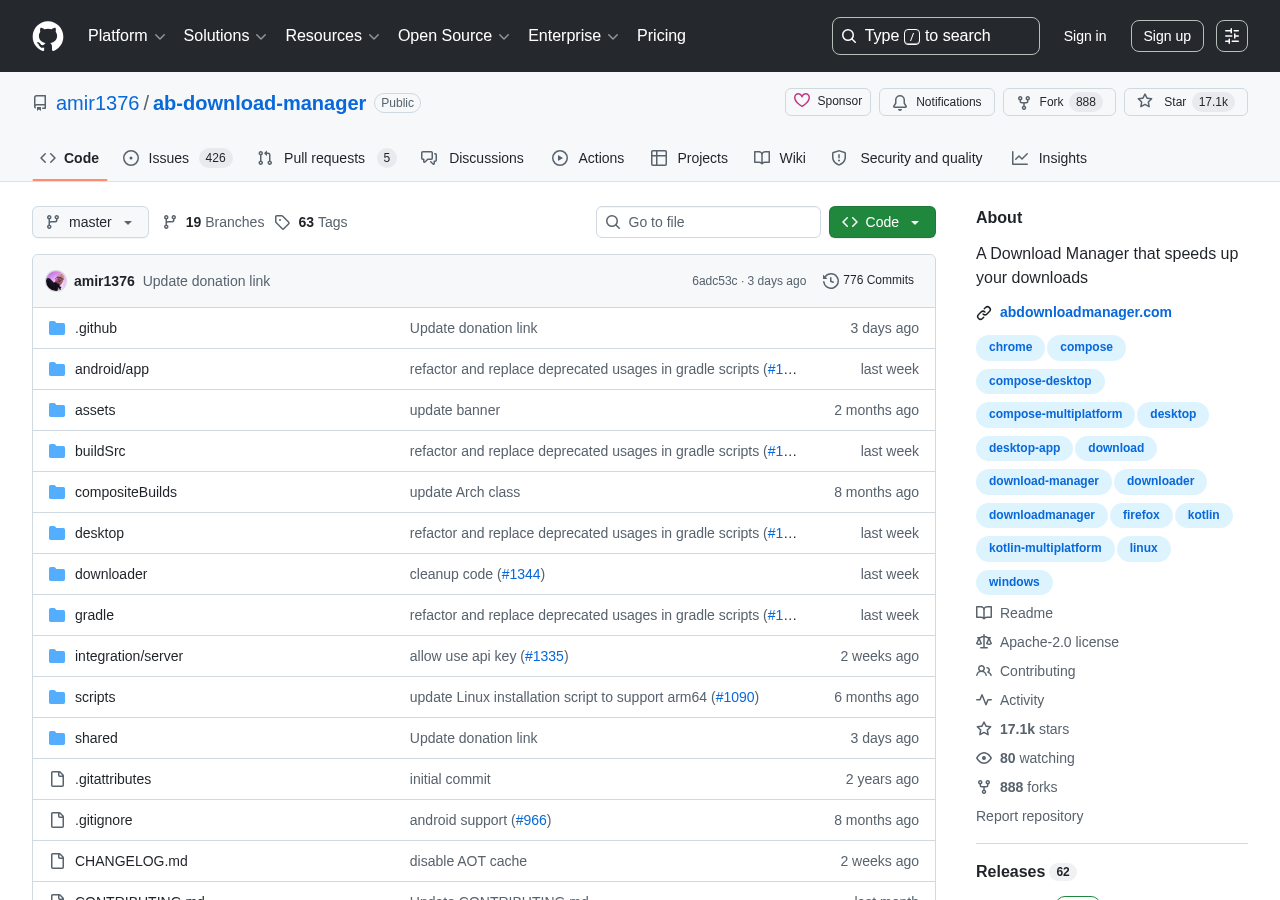Open the Issues tab
Viewport: 1280px width, 900px height.
point(177,158)
